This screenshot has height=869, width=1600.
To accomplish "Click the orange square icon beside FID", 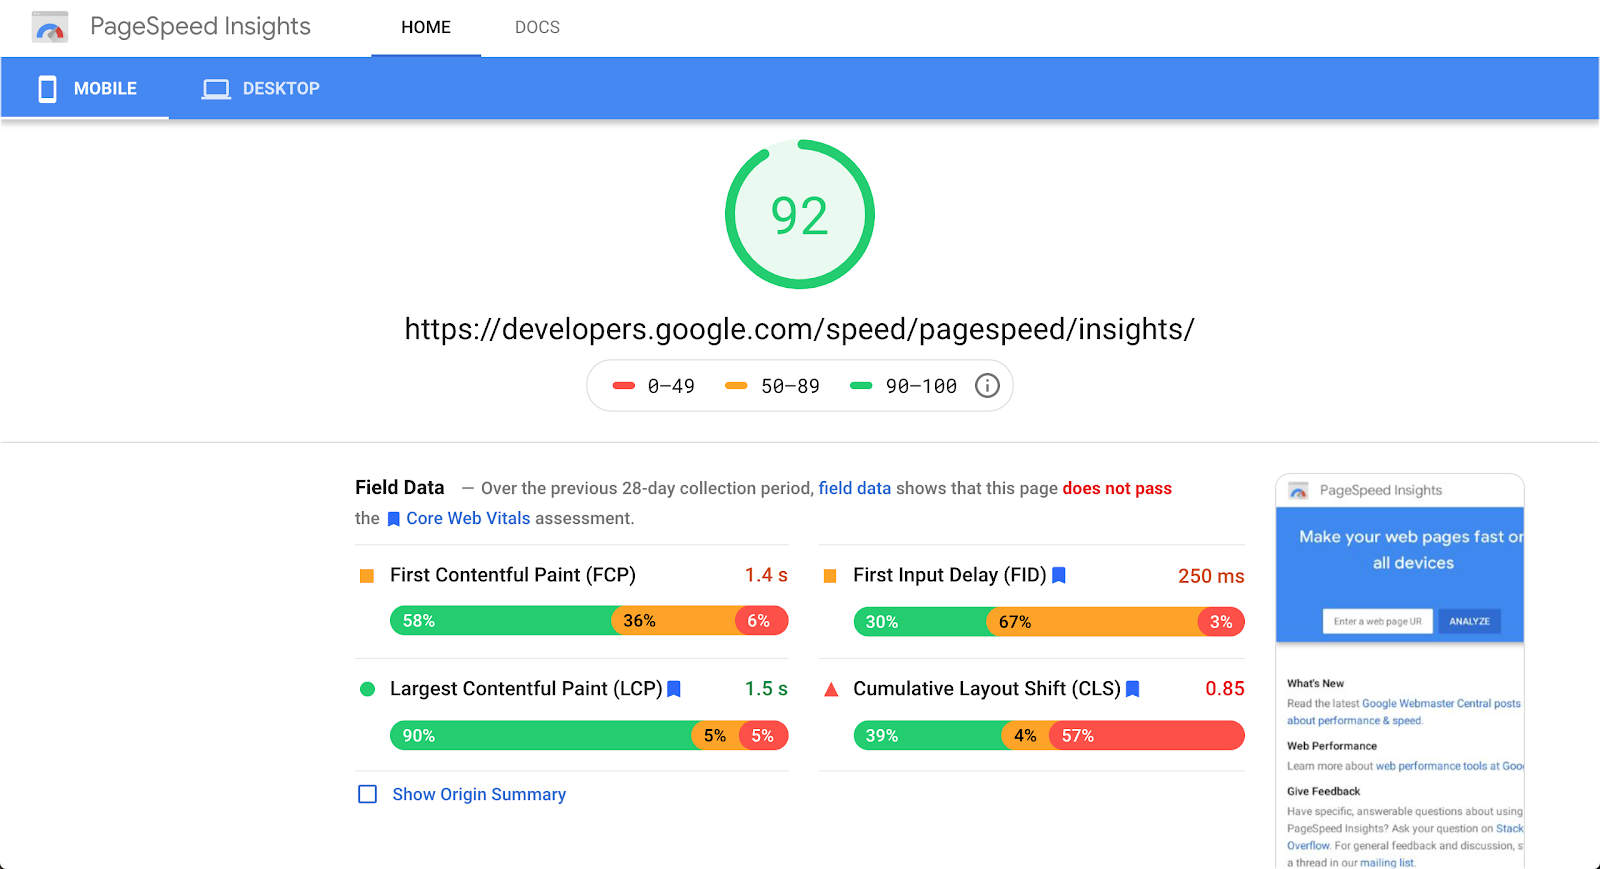I will coord(830,576).
